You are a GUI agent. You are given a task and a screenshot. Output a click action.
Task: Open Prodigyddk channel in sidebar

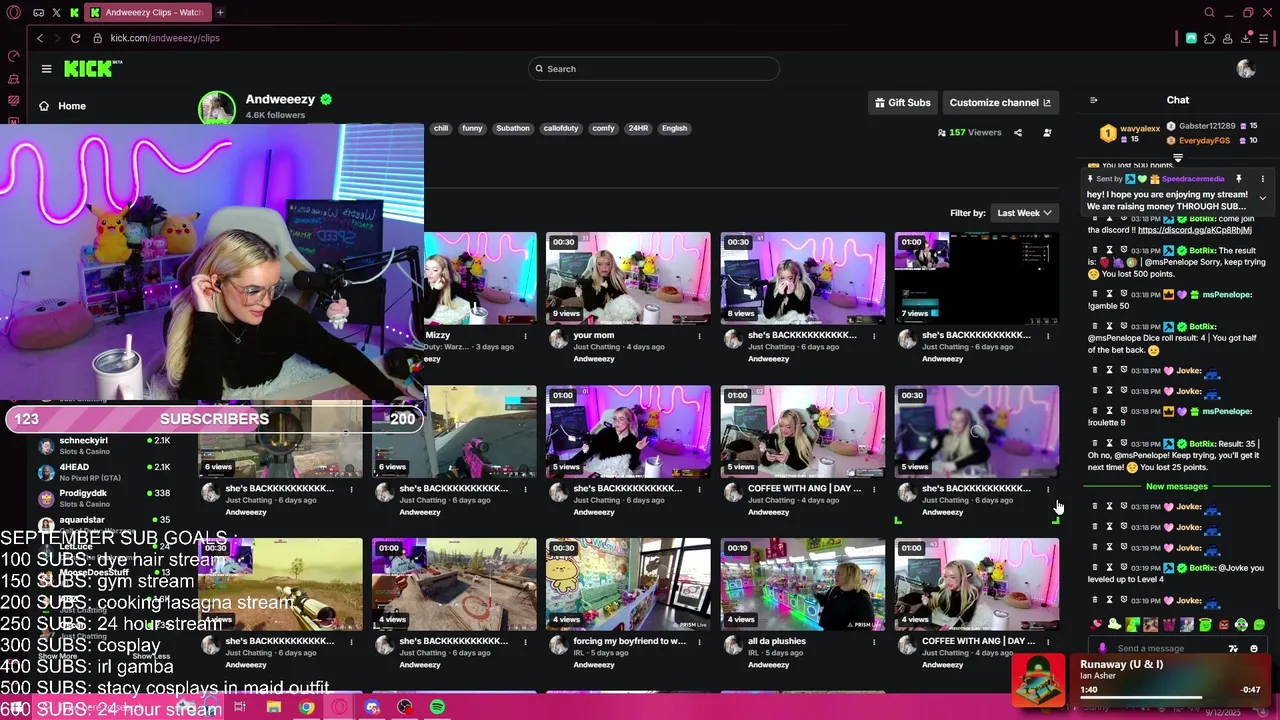(x=104, y=498)
